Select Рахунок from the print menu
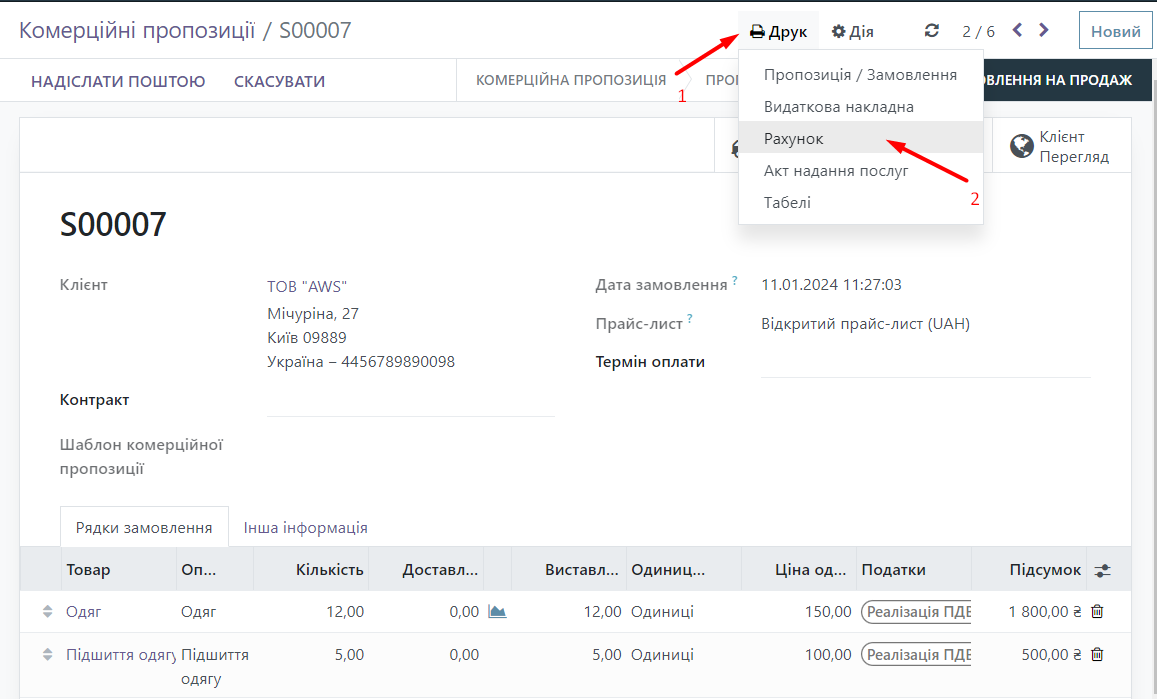Screen dimensions: 1157x699 coord(794,138)
